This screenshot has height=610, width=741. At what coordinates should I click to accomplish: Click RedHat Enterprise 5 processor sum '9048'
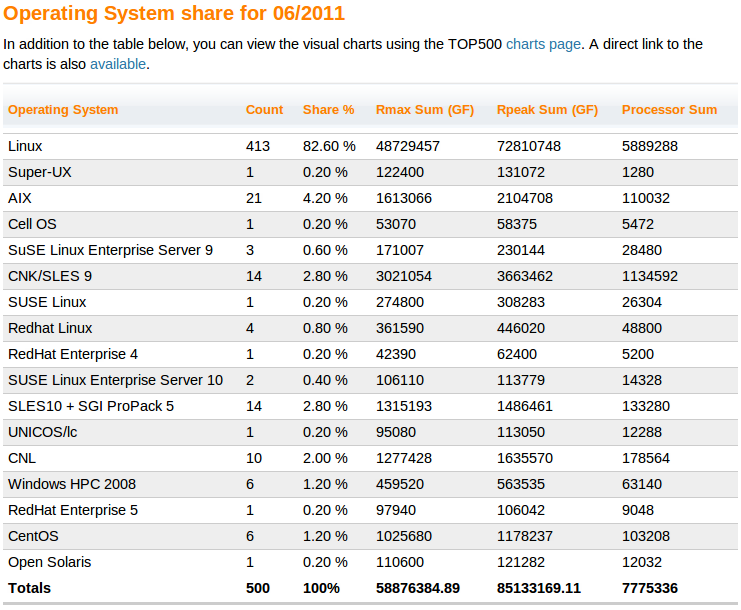coord(638,510)
